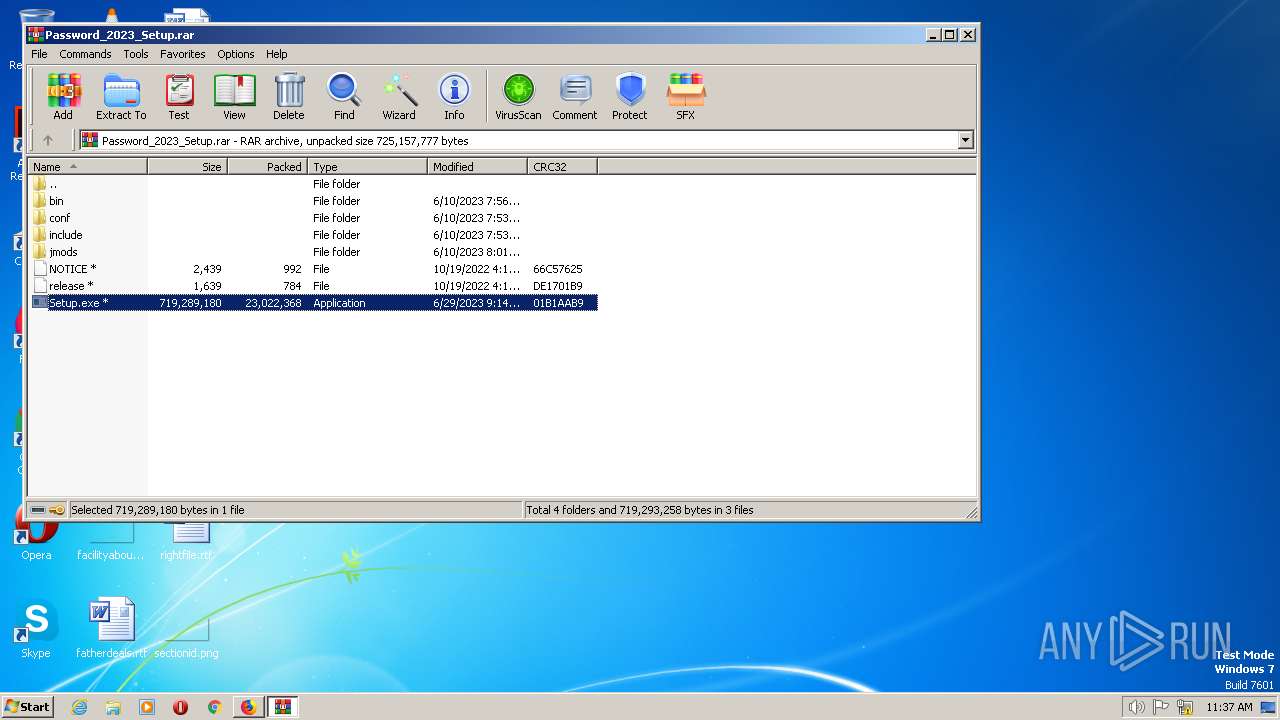
Task: Select the rightfile.rtf desktop file
Action: (186, 540)
